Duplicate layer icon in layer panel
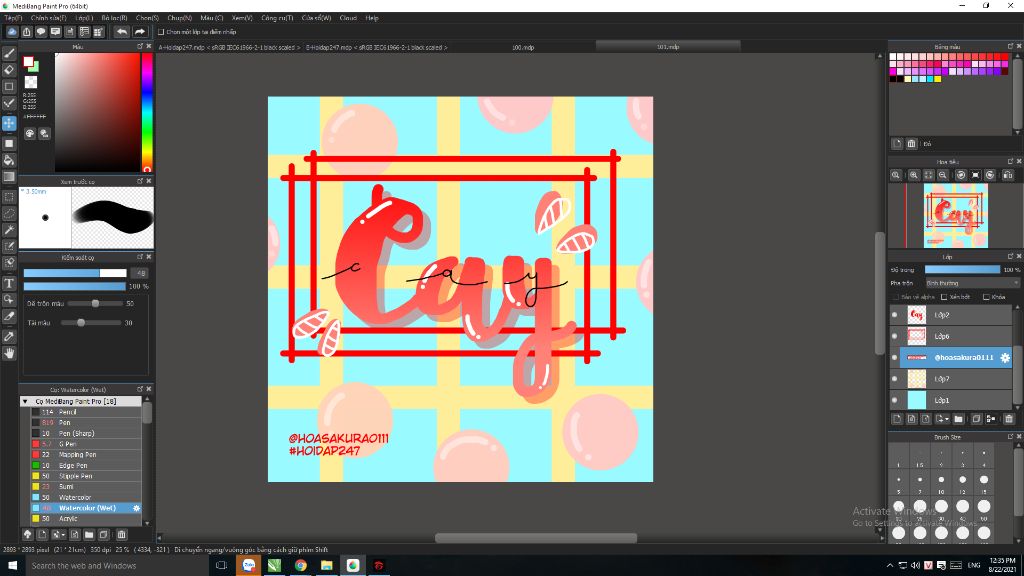This screenshot has width=1024, height=576. tap(976, 419)
